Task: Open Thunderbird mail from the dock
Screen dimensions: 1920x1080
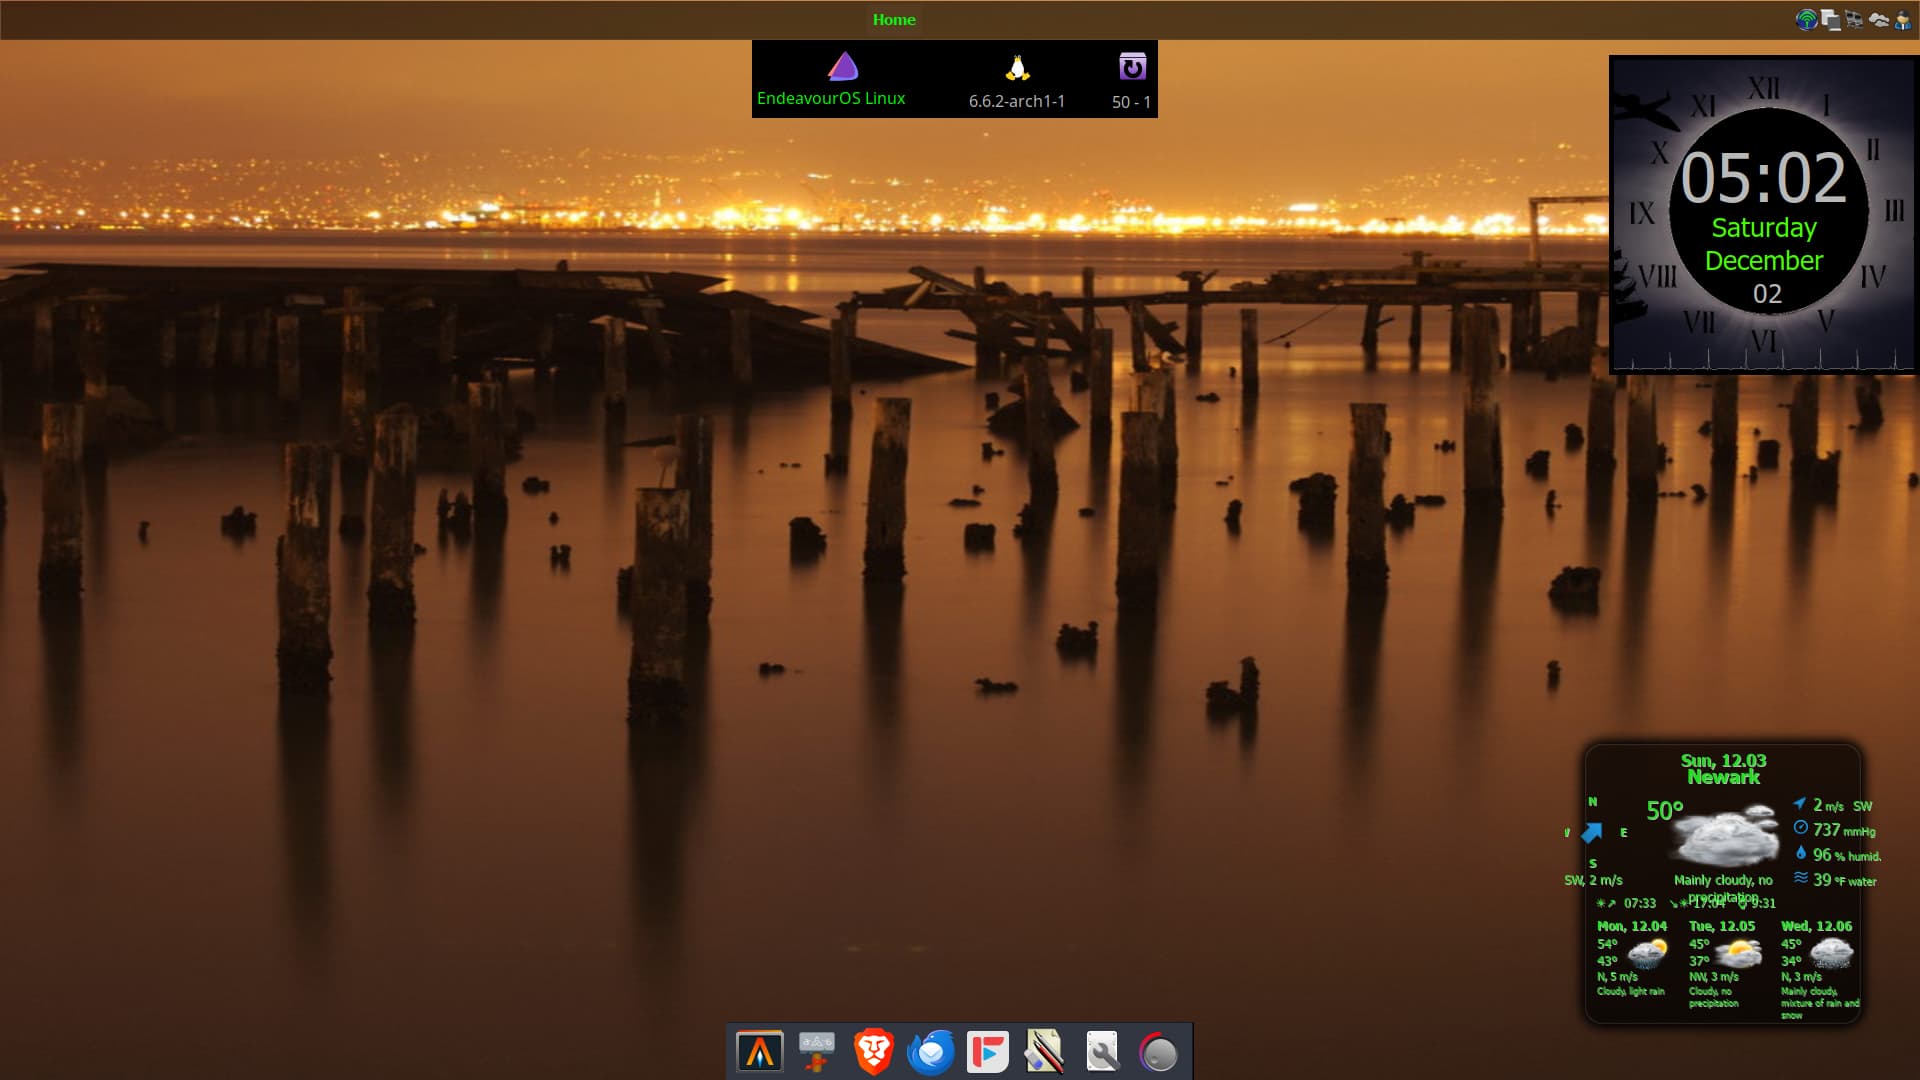Action: [x=930, y=1052]
